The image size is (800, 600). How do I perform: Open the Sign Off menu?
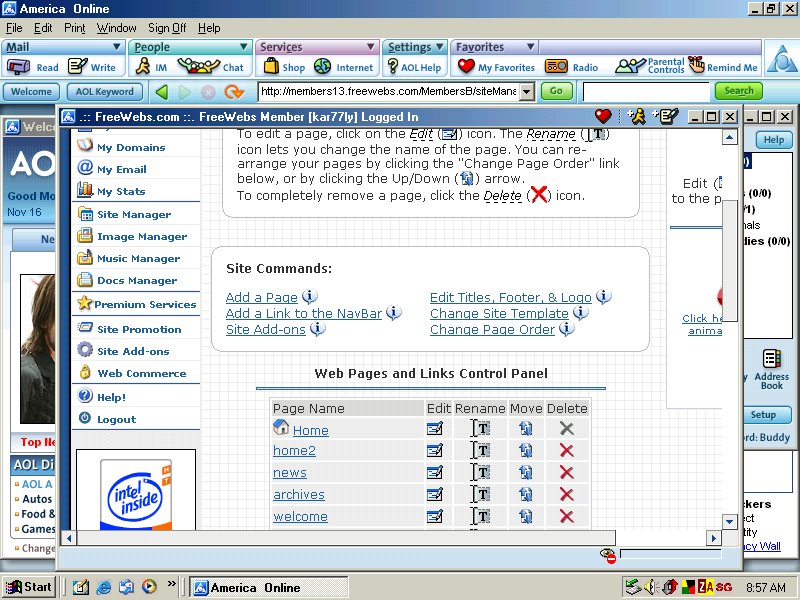[x=167, y=28]
